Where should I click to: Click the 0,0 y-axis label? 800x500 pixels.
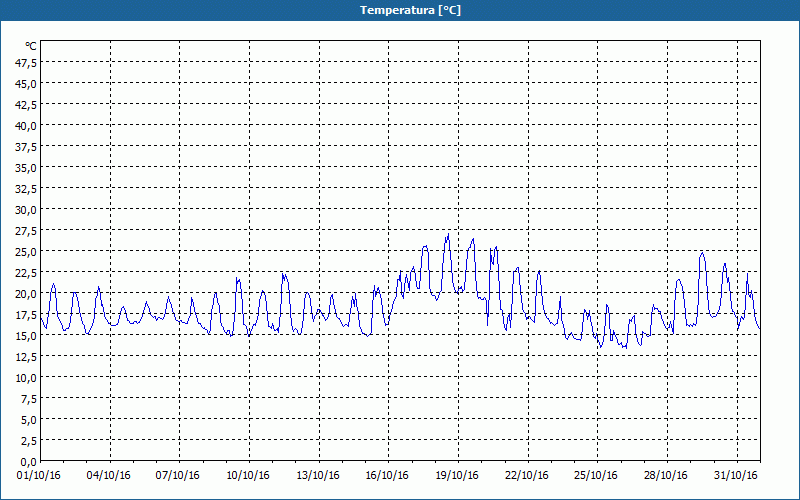point(29,462)
